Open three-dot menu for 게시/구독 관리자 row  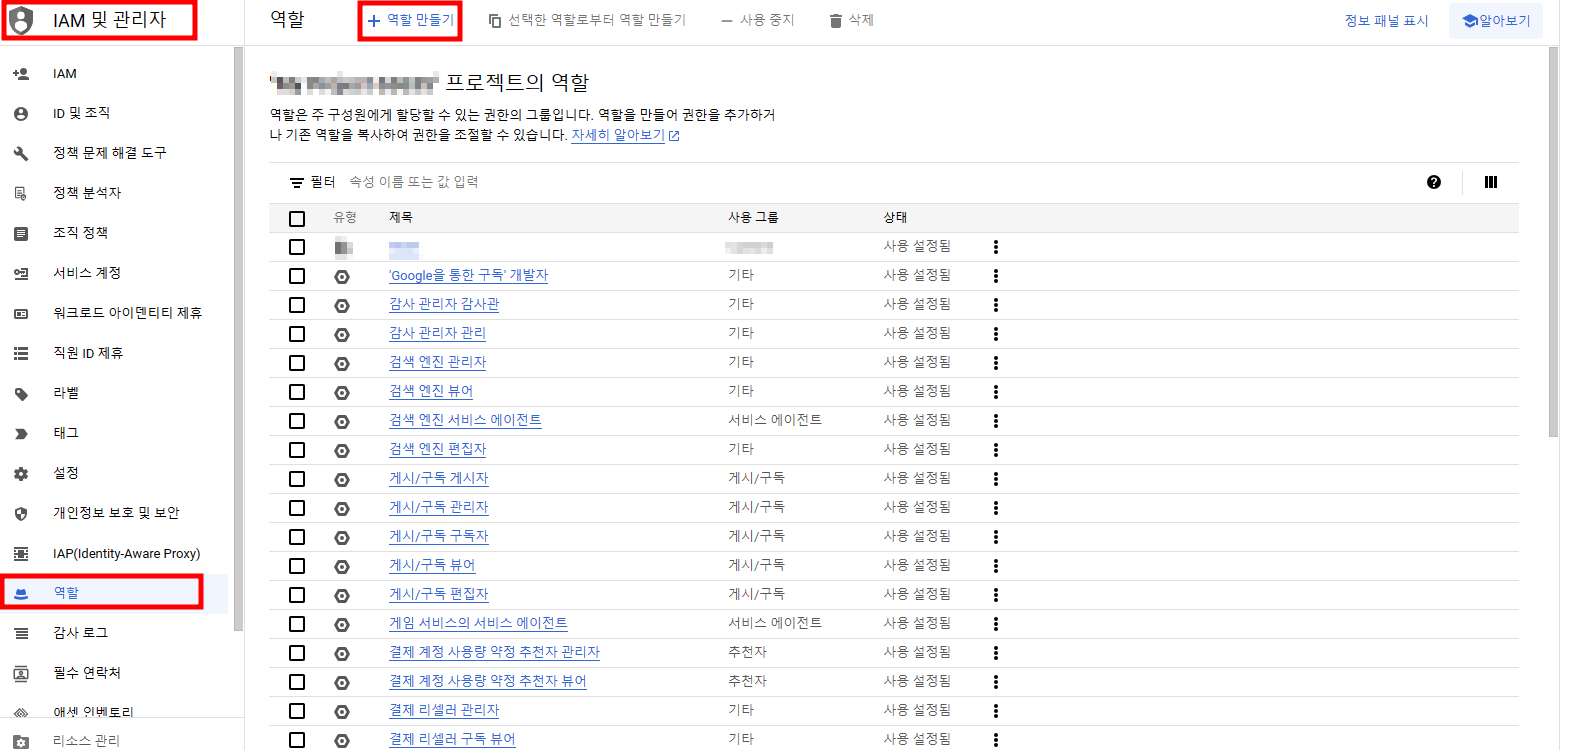(996, 508)
